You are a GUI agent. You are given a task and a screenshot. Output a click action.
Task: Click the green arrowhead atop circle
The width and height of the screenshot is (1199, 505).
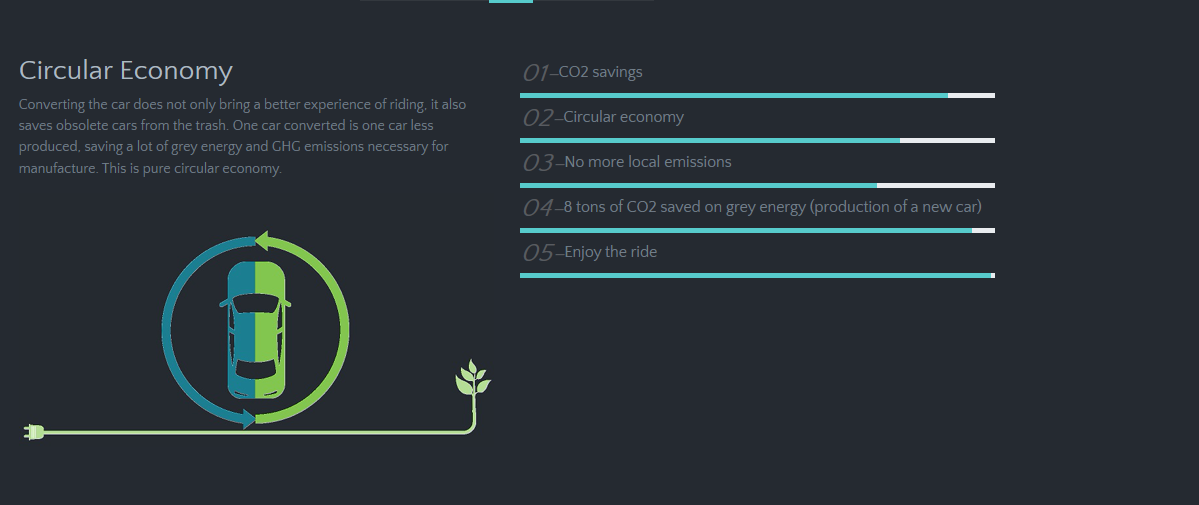(262, 240)
